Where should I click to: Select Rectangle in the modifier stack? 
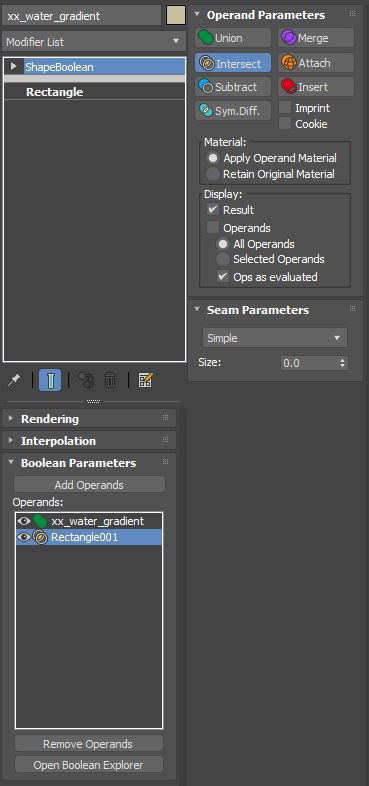[55, 92]
